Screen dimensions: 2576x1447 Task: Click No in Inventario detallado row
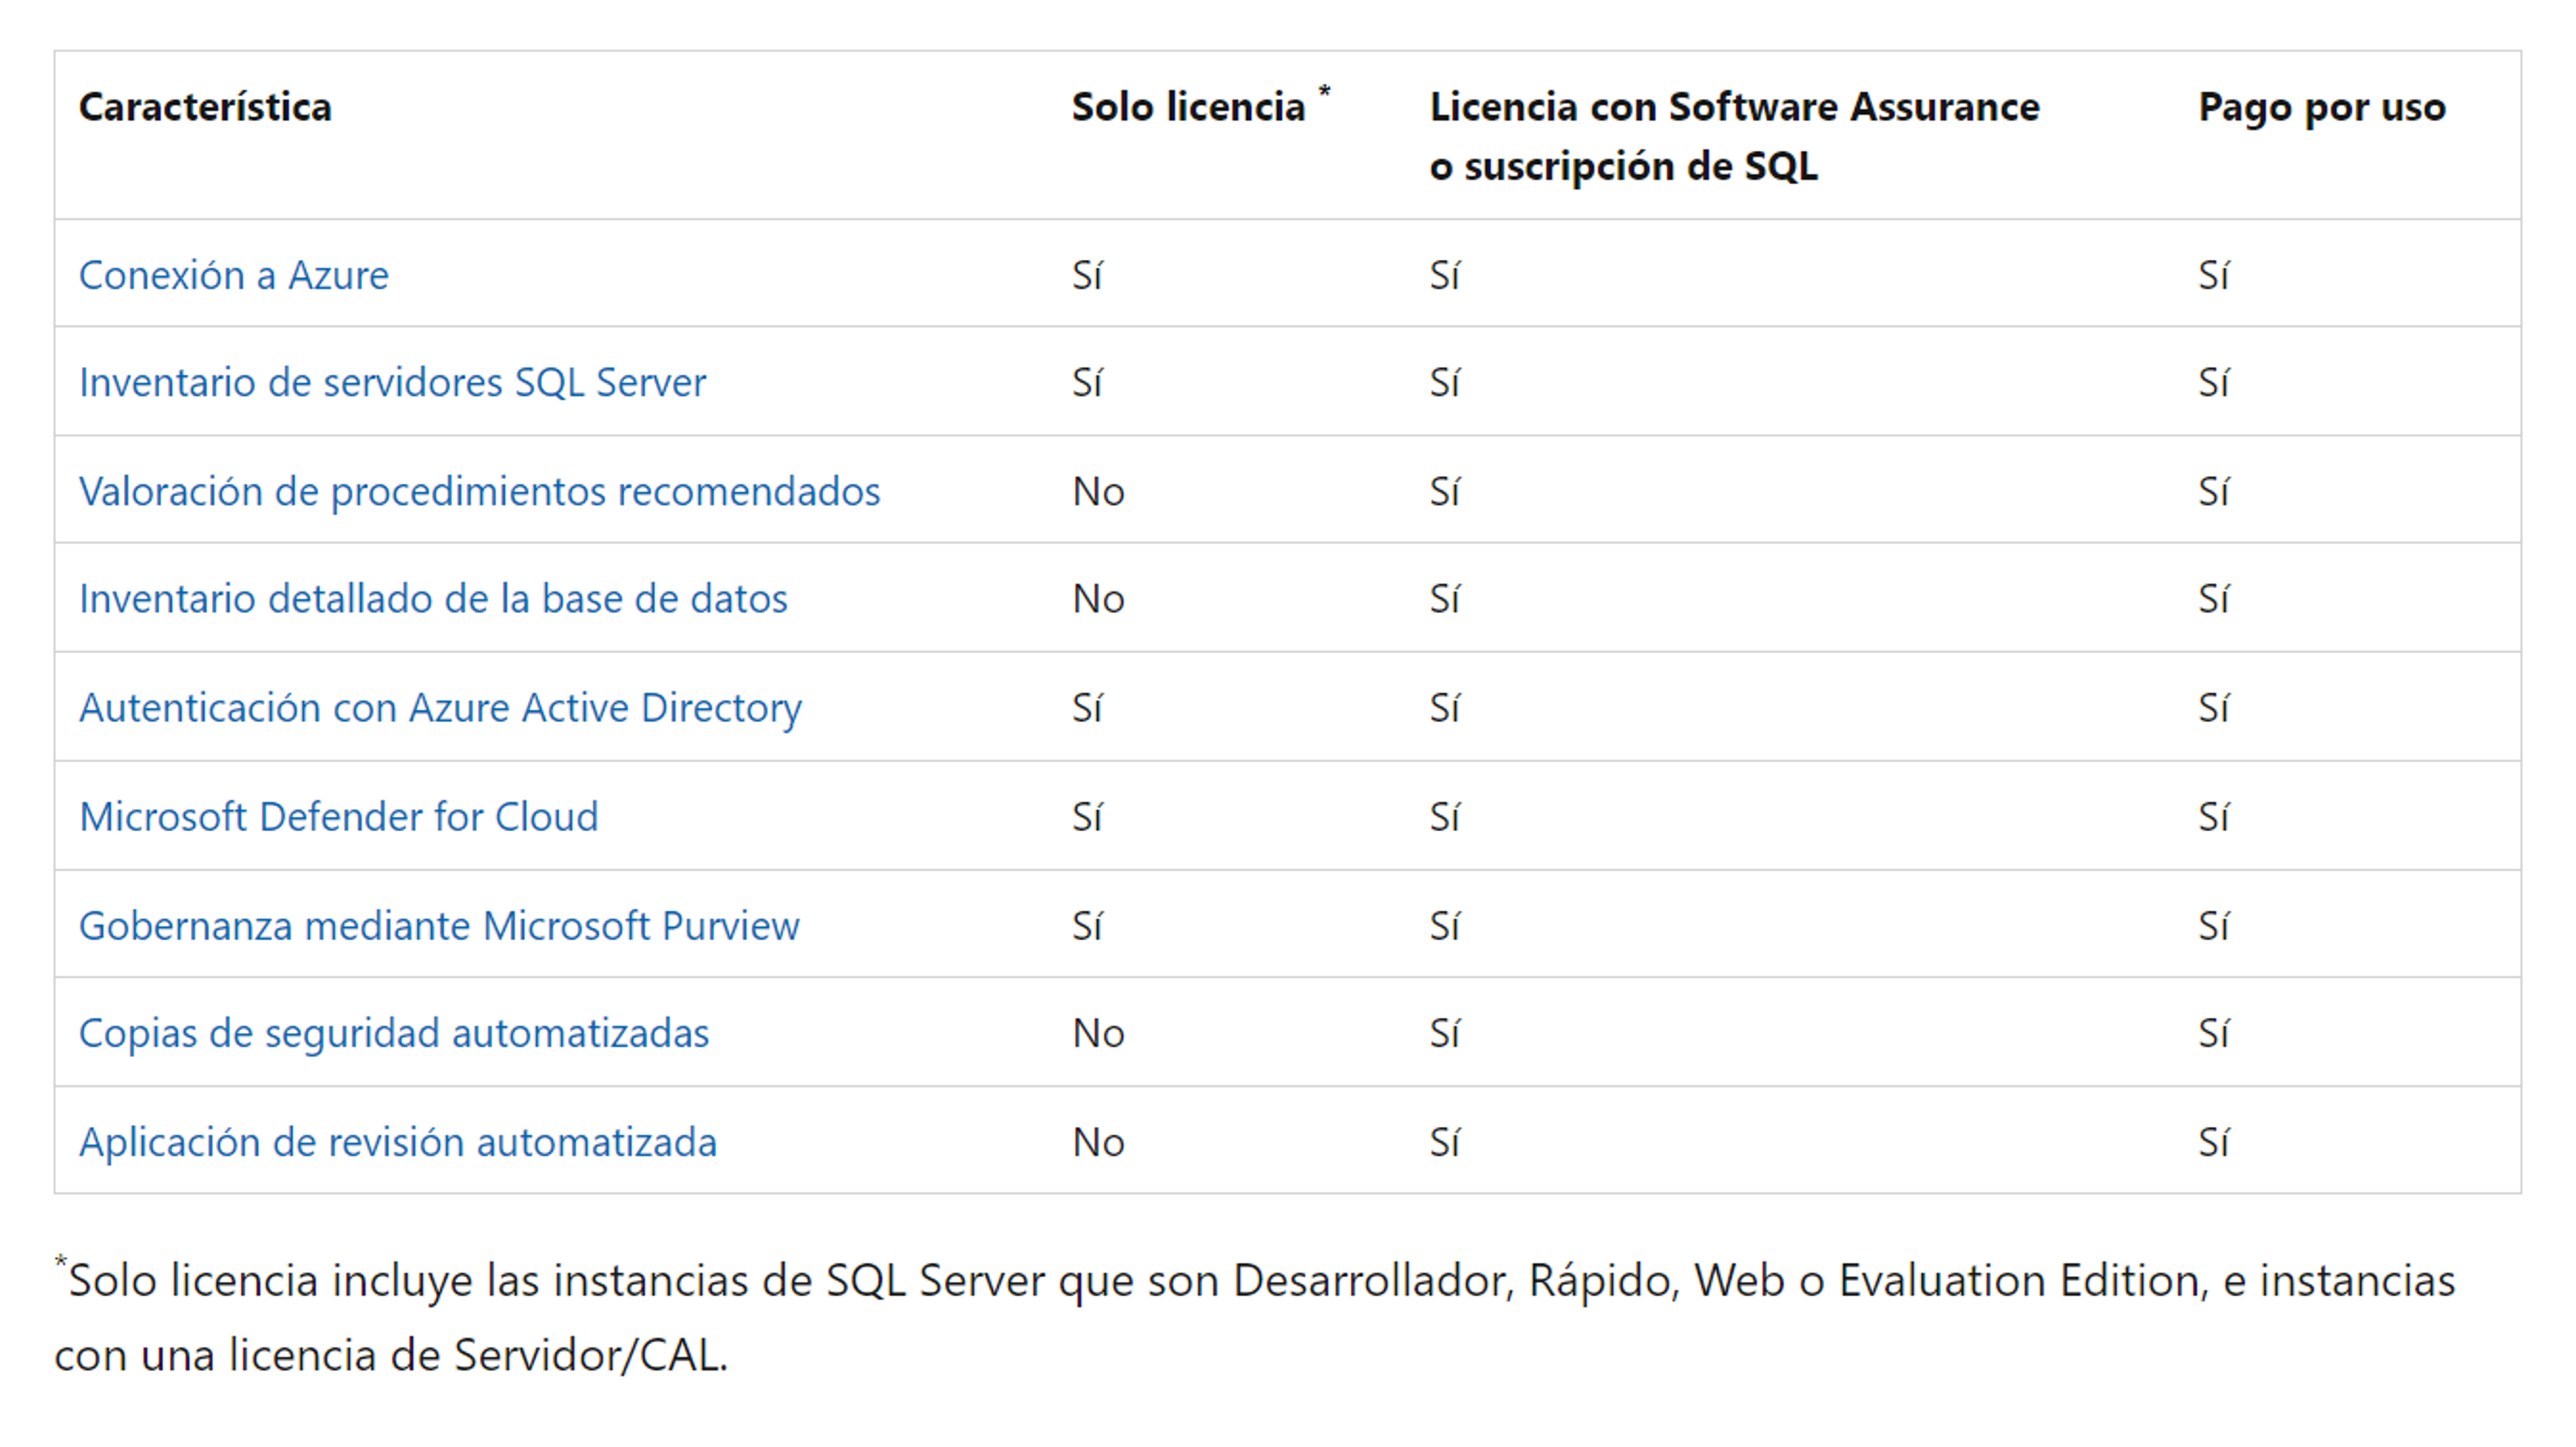pyautogui.click(x=1099, y=598)
